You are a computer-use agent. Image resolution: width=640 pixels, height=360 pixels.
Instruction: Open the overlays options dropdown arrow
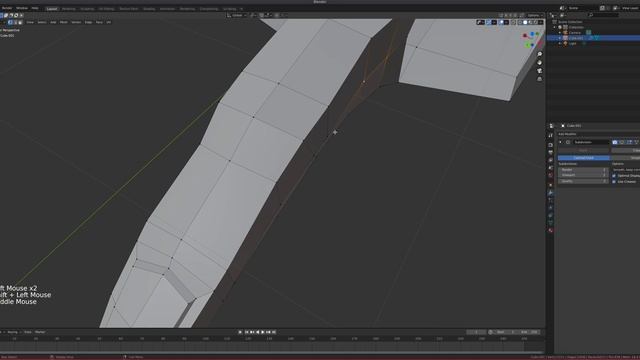pyautogui.click(x=506, y=22)
